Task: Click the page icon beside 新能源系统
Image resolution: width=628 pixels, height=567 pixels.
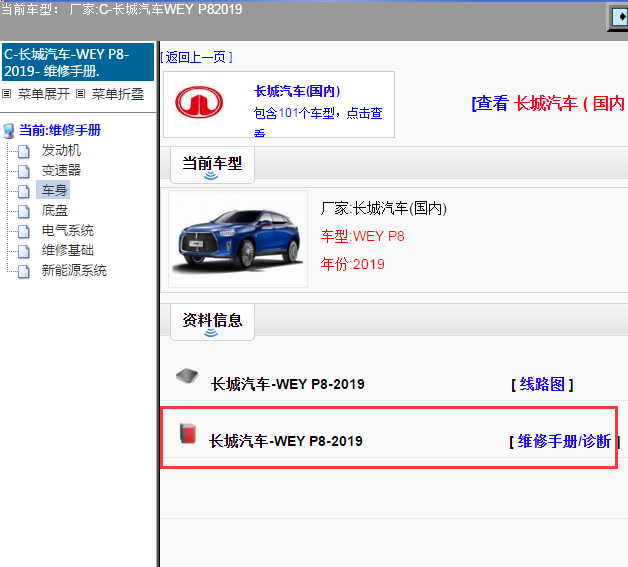Action: [24, 271]
